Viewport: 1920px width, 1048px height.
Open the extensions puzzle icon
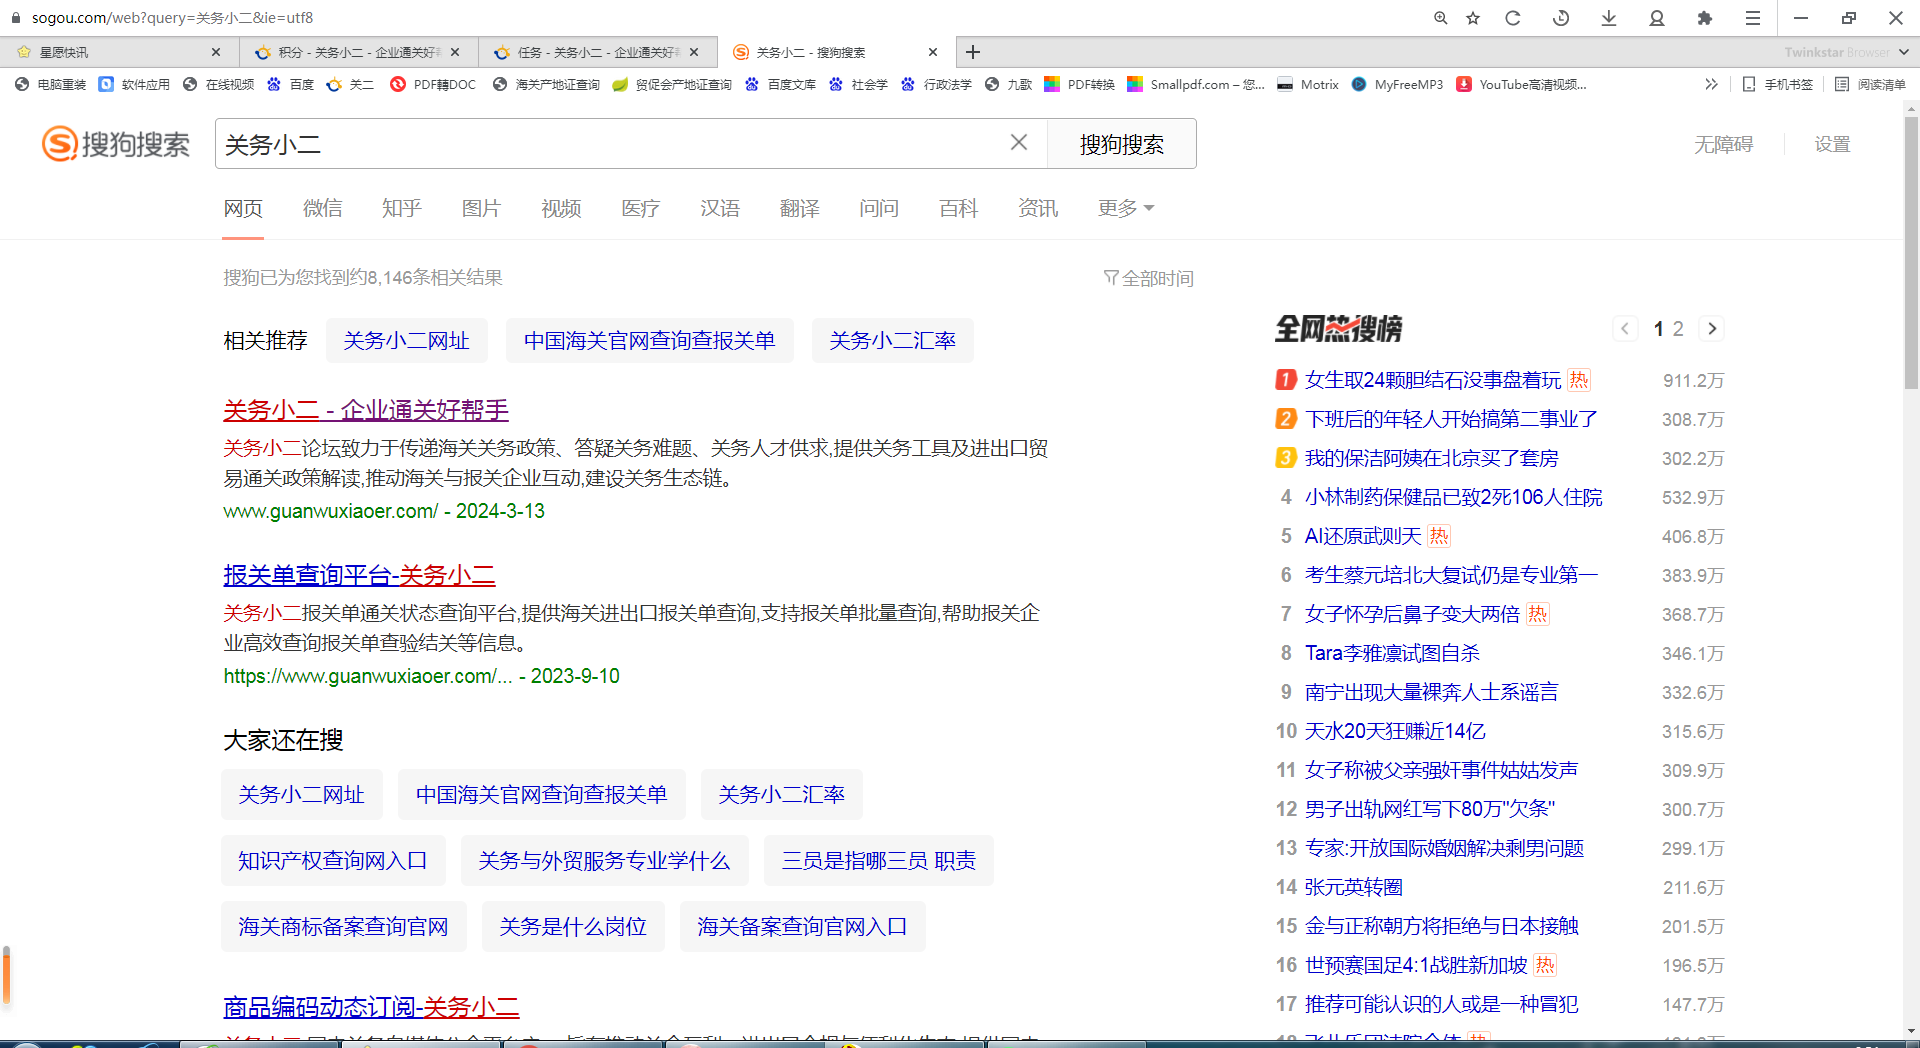click(x=1705, y=18)
